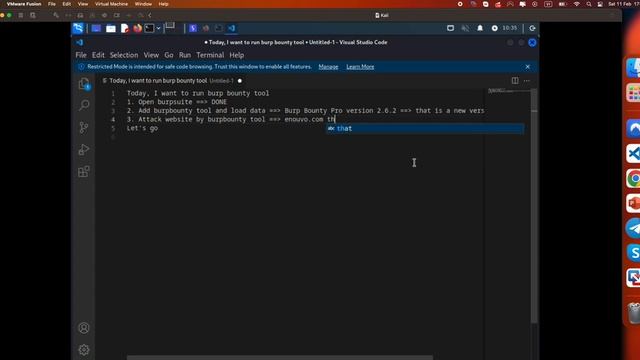
Task: Click the Kali dragon applications menu icon
Action: tap(78, 28)
